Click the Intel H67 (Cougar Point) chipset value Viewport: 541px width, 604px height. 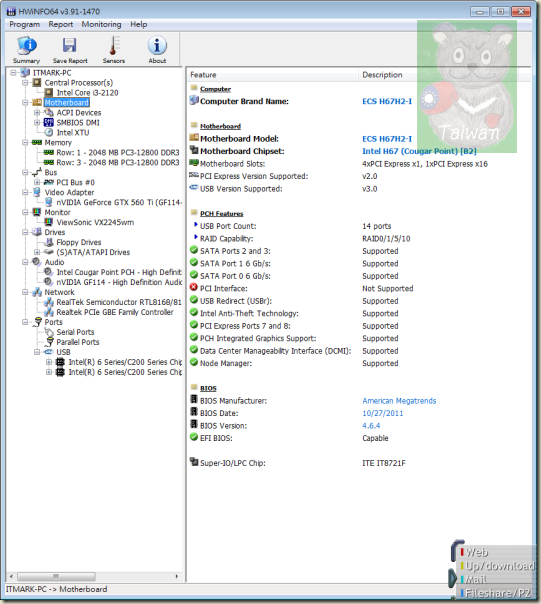tap(419, 151)
